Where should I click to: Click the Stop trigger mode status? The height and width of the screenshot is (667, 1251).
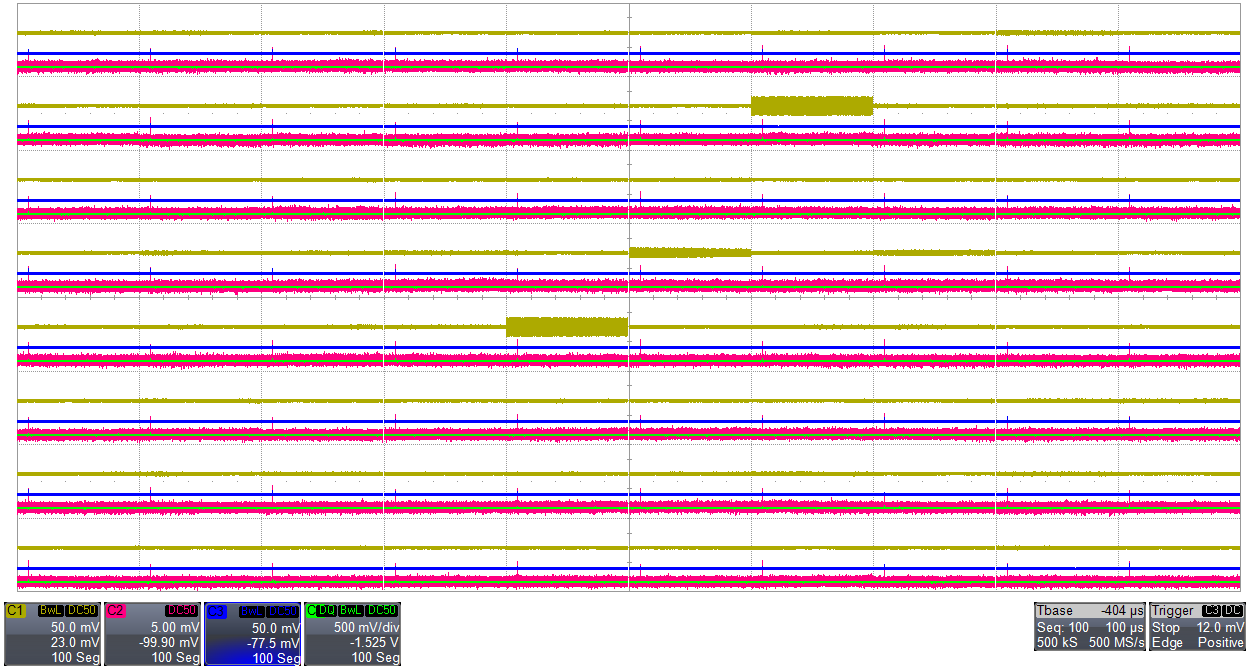point(1166,627)
